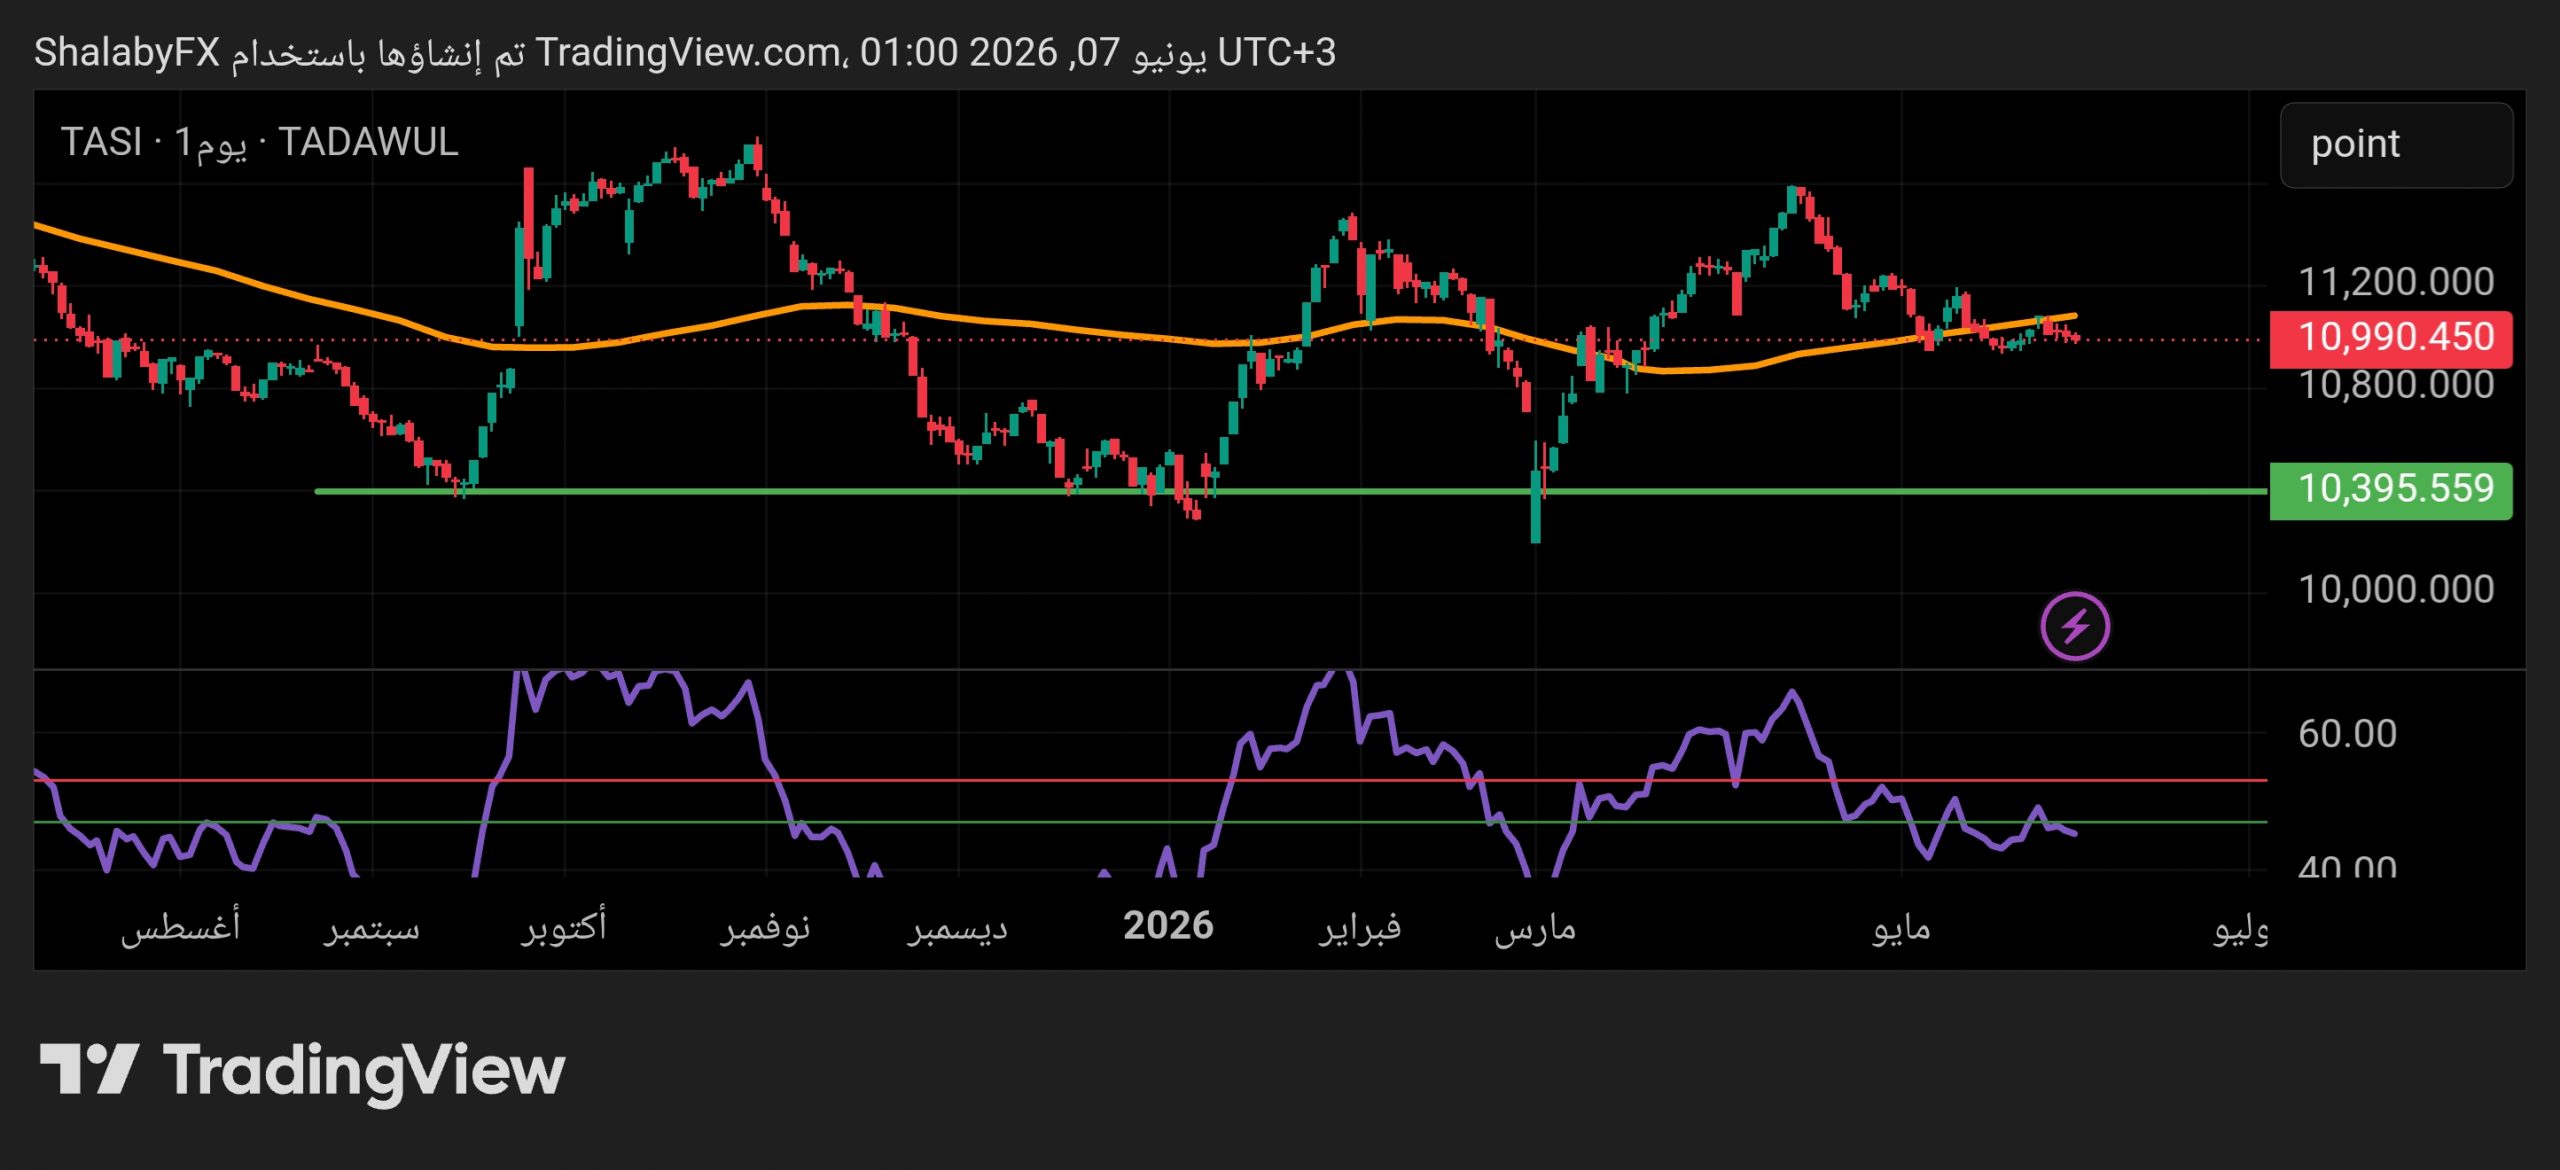Viewport: 2560px width, 1170px height.
Task: Click the TASI symbol name
Action: point(101,142)
